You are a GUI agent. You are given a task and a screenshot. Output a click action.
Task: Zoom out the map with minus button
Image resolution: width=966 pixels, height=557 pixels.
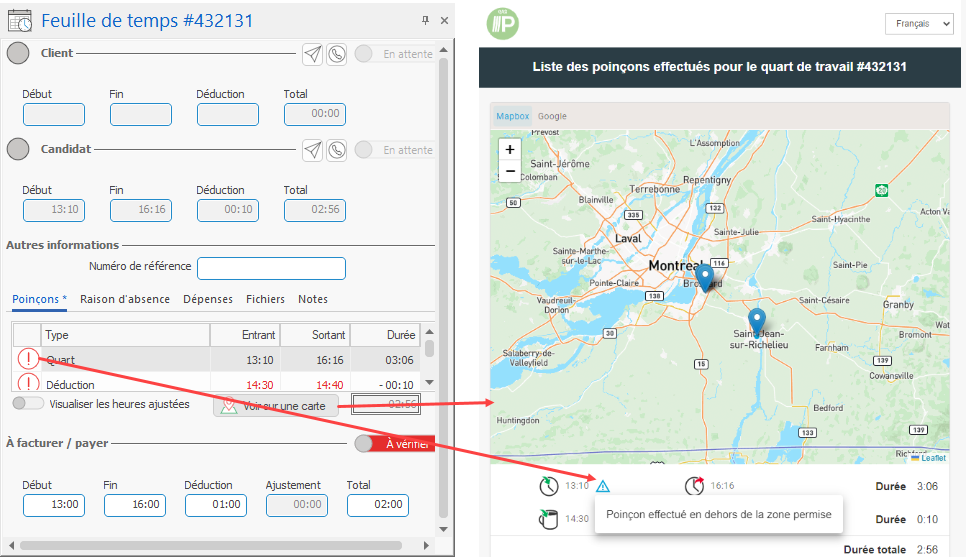pos(510,171)
